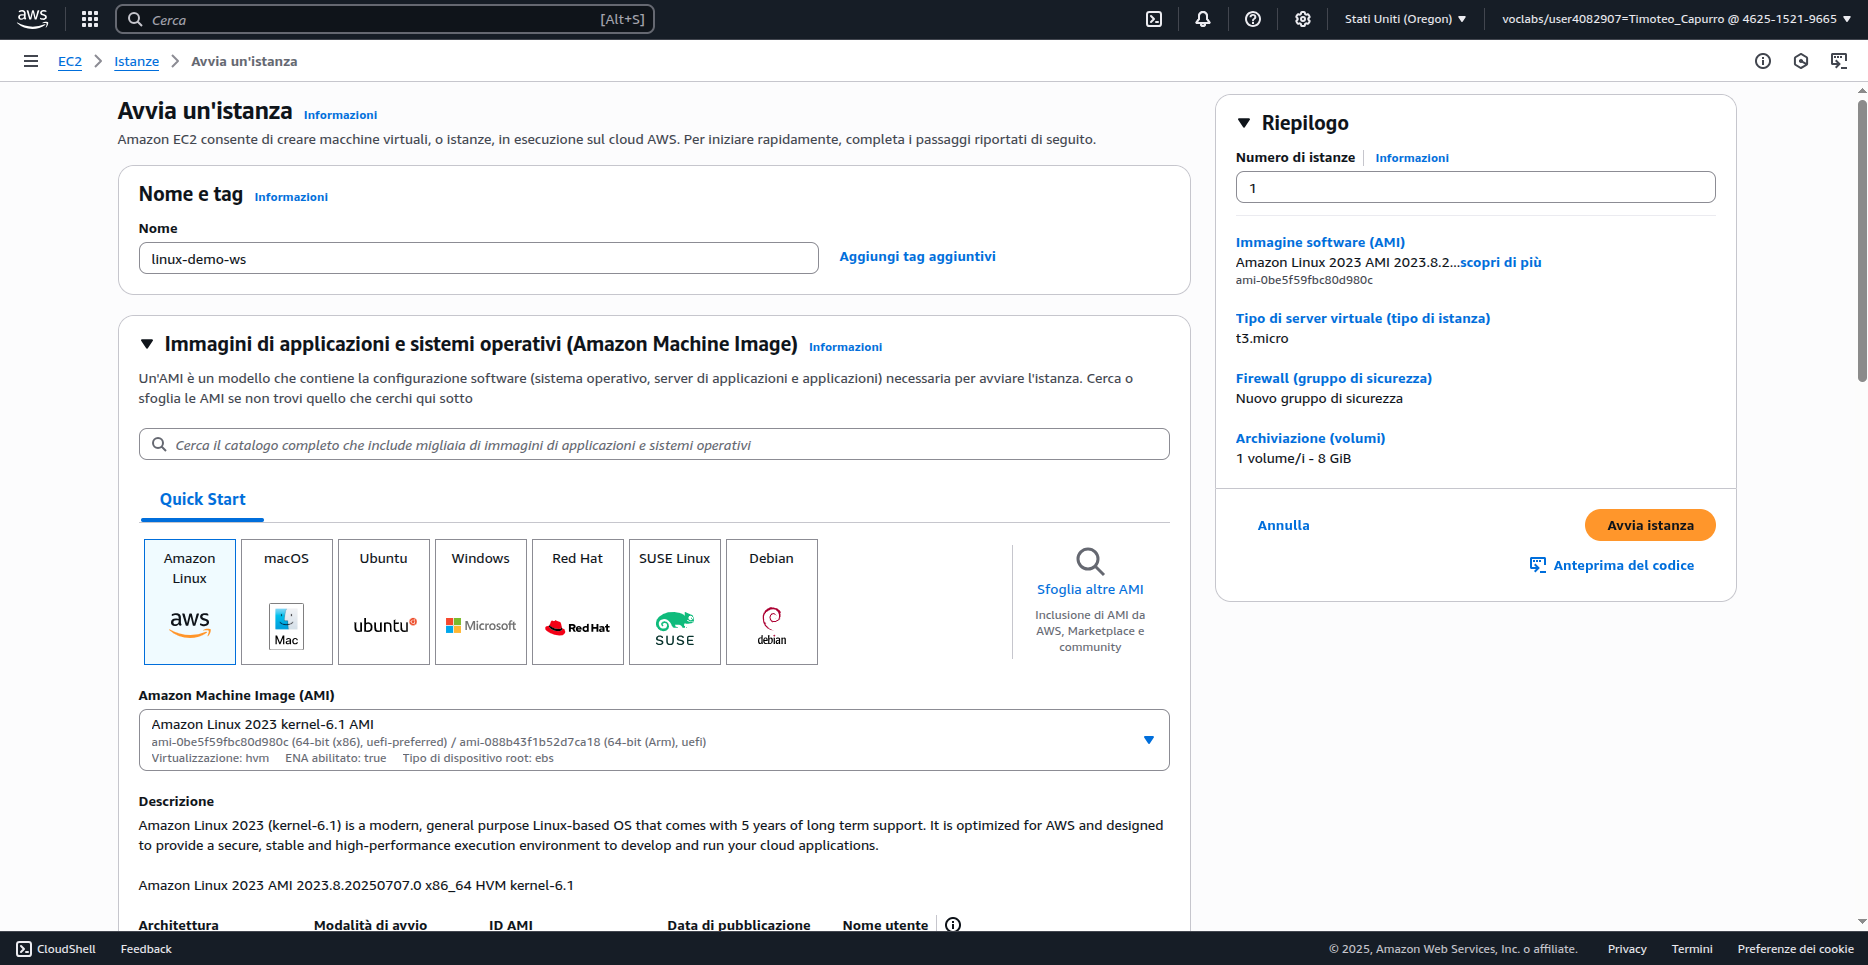Click Tipo di server virtuale summary link

(x=1363, y=318)
